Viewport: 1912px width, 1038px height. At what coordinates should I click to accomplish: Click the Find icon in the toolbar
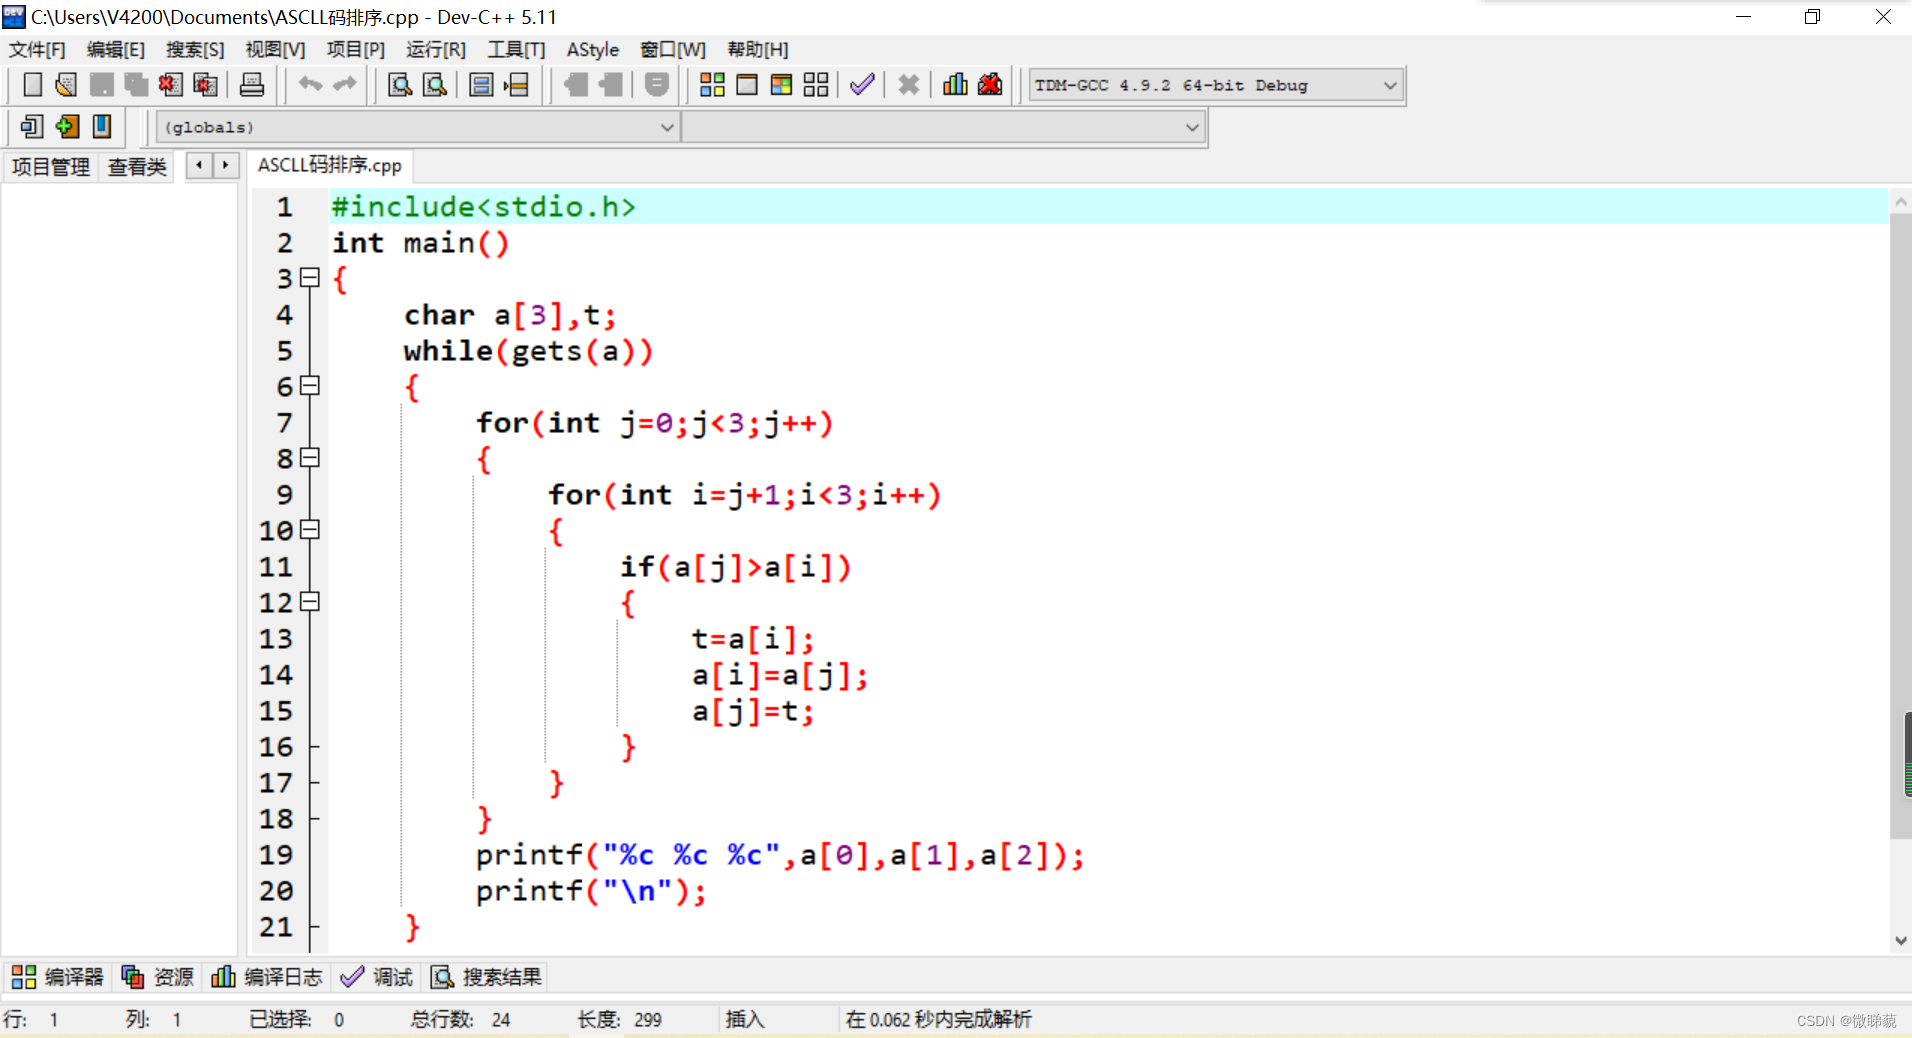click(x=398, y=84)
